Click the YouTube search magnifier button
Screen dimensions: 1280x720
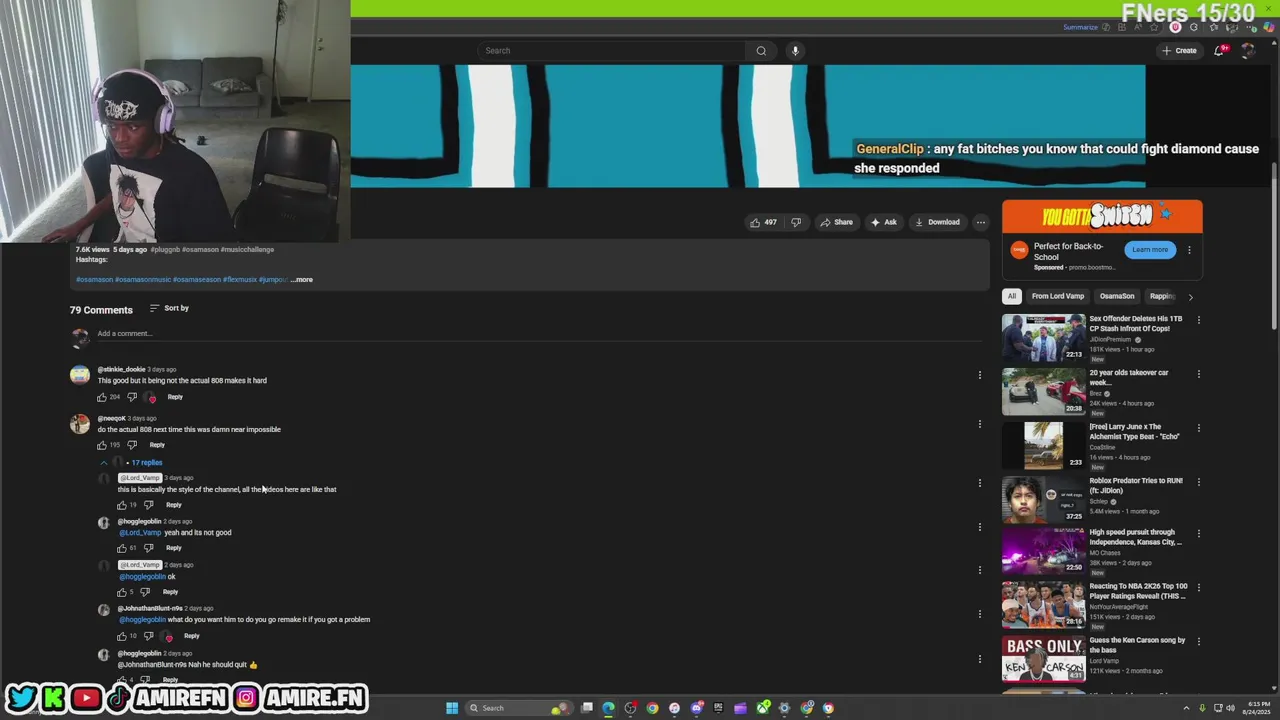[x=761, y=51]
